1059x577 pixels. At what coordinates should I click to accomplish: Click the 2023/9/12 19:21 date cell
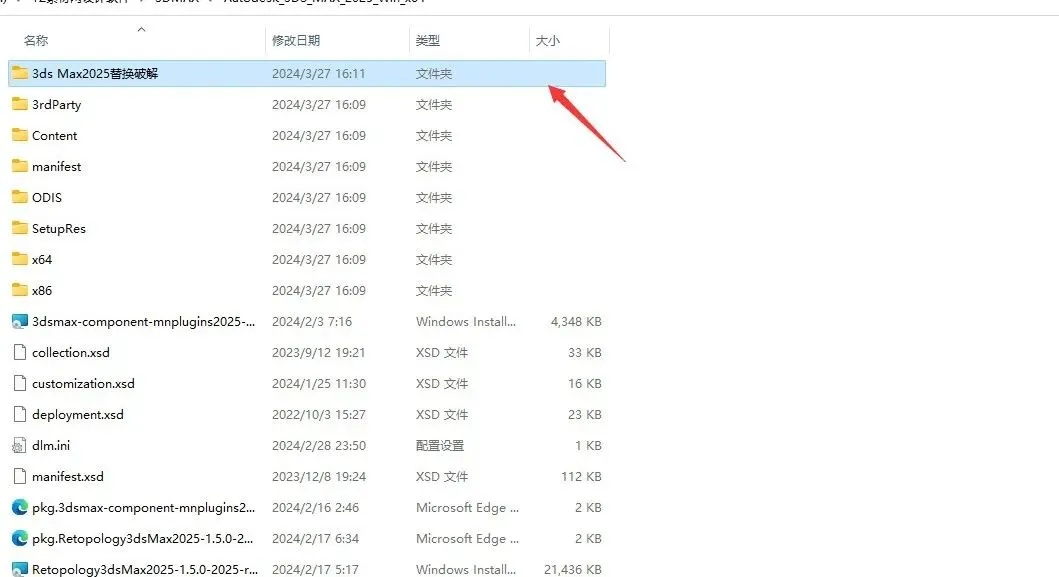tap(319, 353)
